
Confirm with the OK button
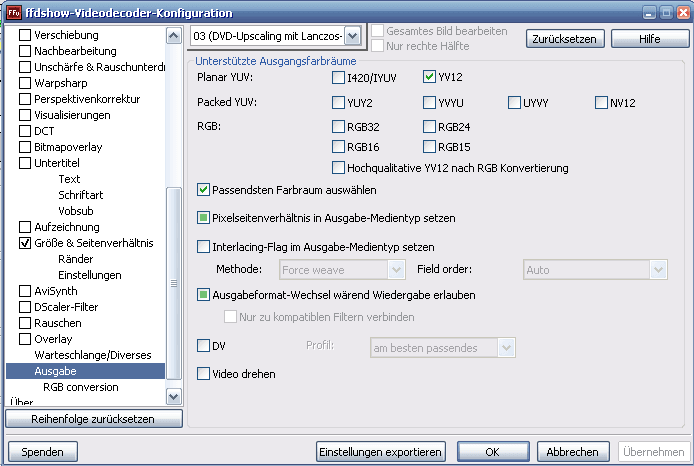coord(493,452)
